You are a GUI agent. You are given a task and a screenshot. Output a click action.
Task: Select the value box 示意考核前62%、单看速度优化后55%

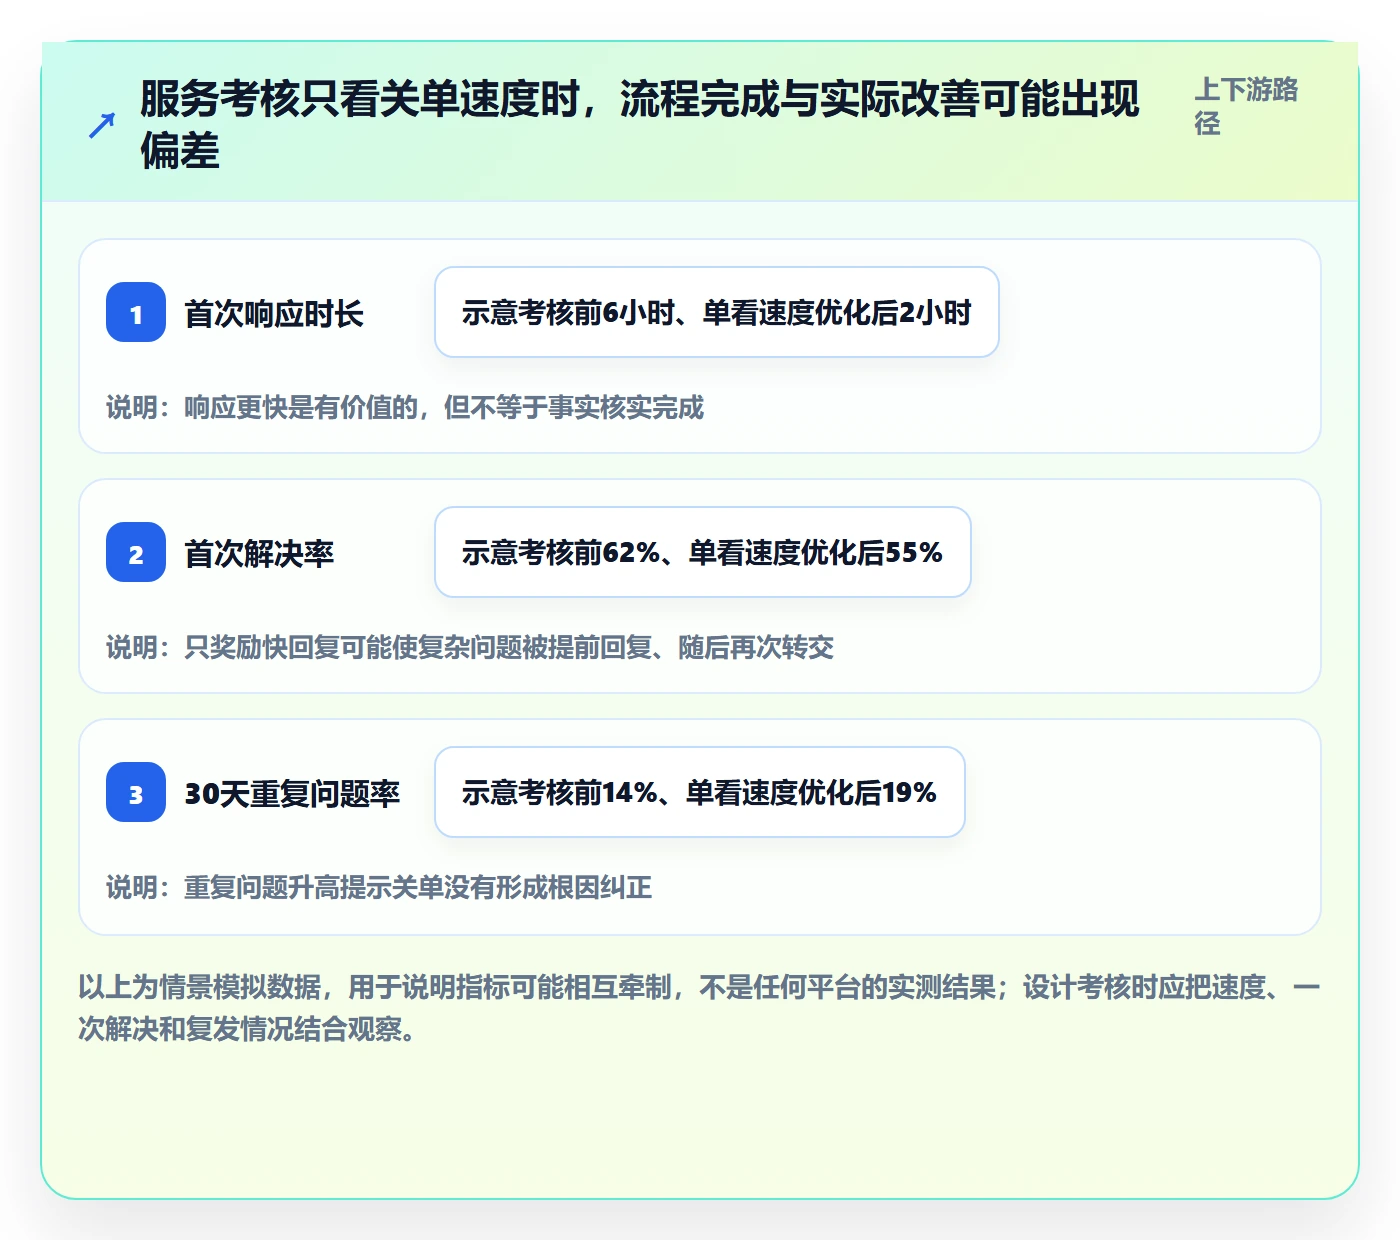703,552
